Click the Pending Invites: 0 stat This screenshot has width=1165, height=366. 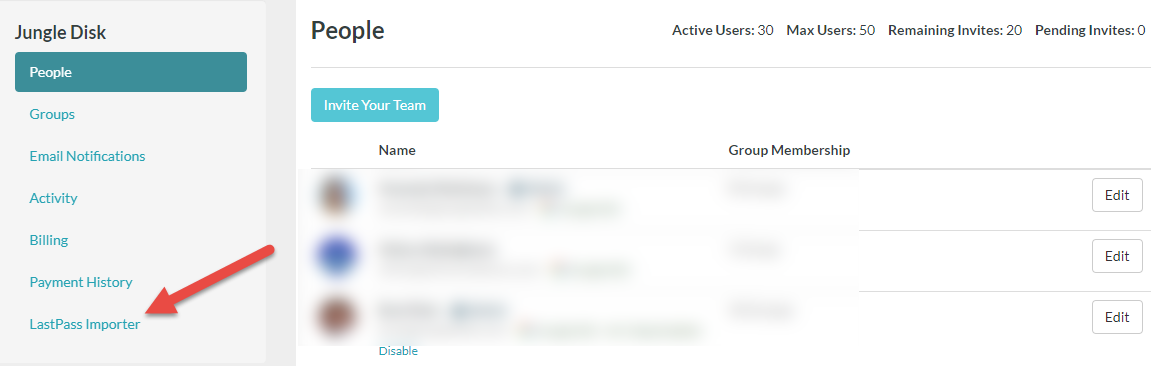tap(1090, 30)
